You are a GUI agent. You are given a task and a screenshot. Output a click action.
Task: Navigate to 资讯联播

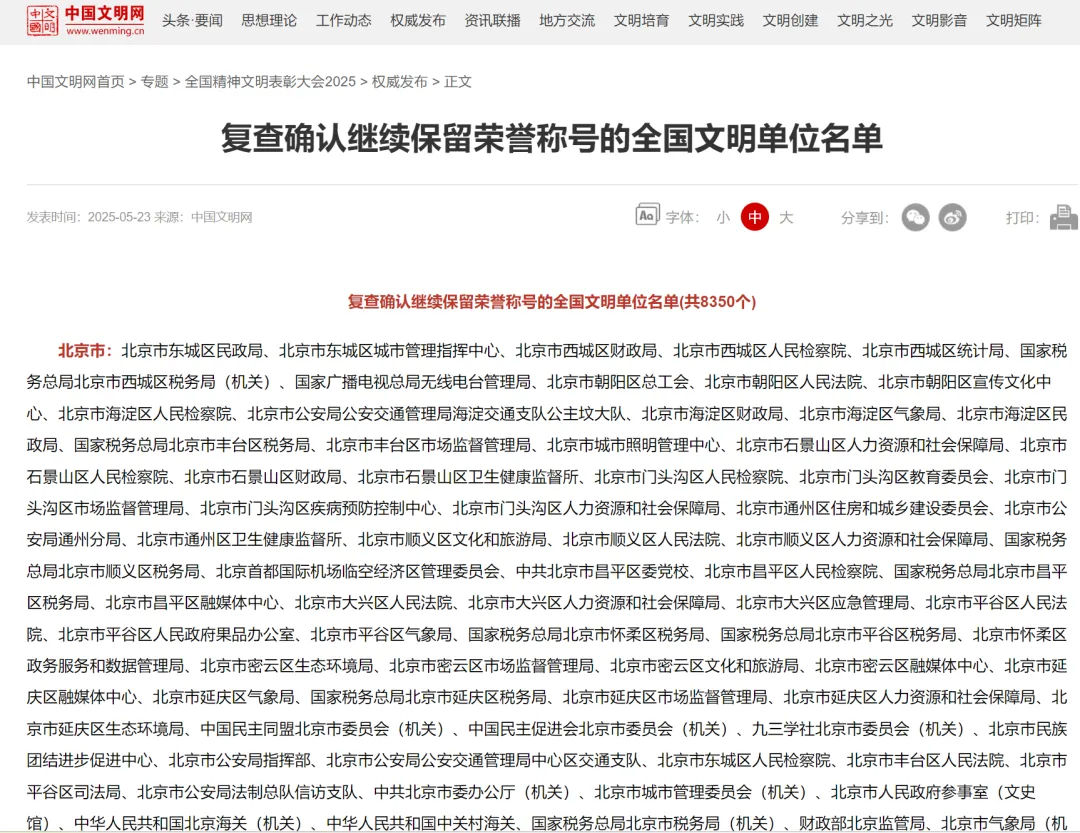(492, 21)
